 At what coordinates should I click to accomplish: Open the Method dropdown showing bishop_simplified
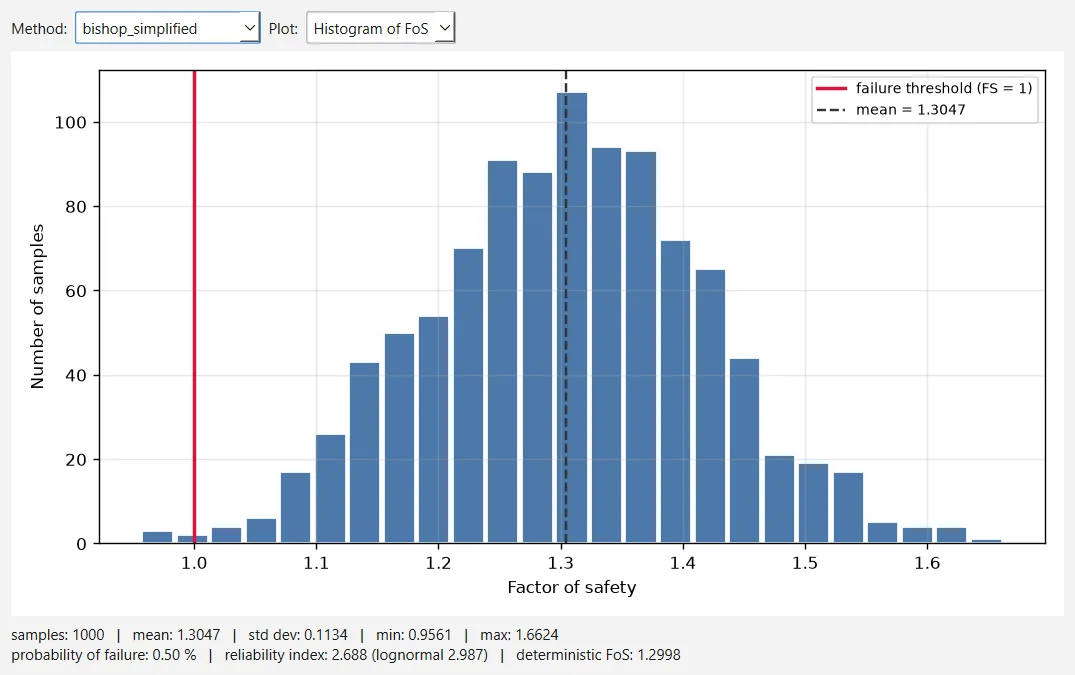click(167, 28)
